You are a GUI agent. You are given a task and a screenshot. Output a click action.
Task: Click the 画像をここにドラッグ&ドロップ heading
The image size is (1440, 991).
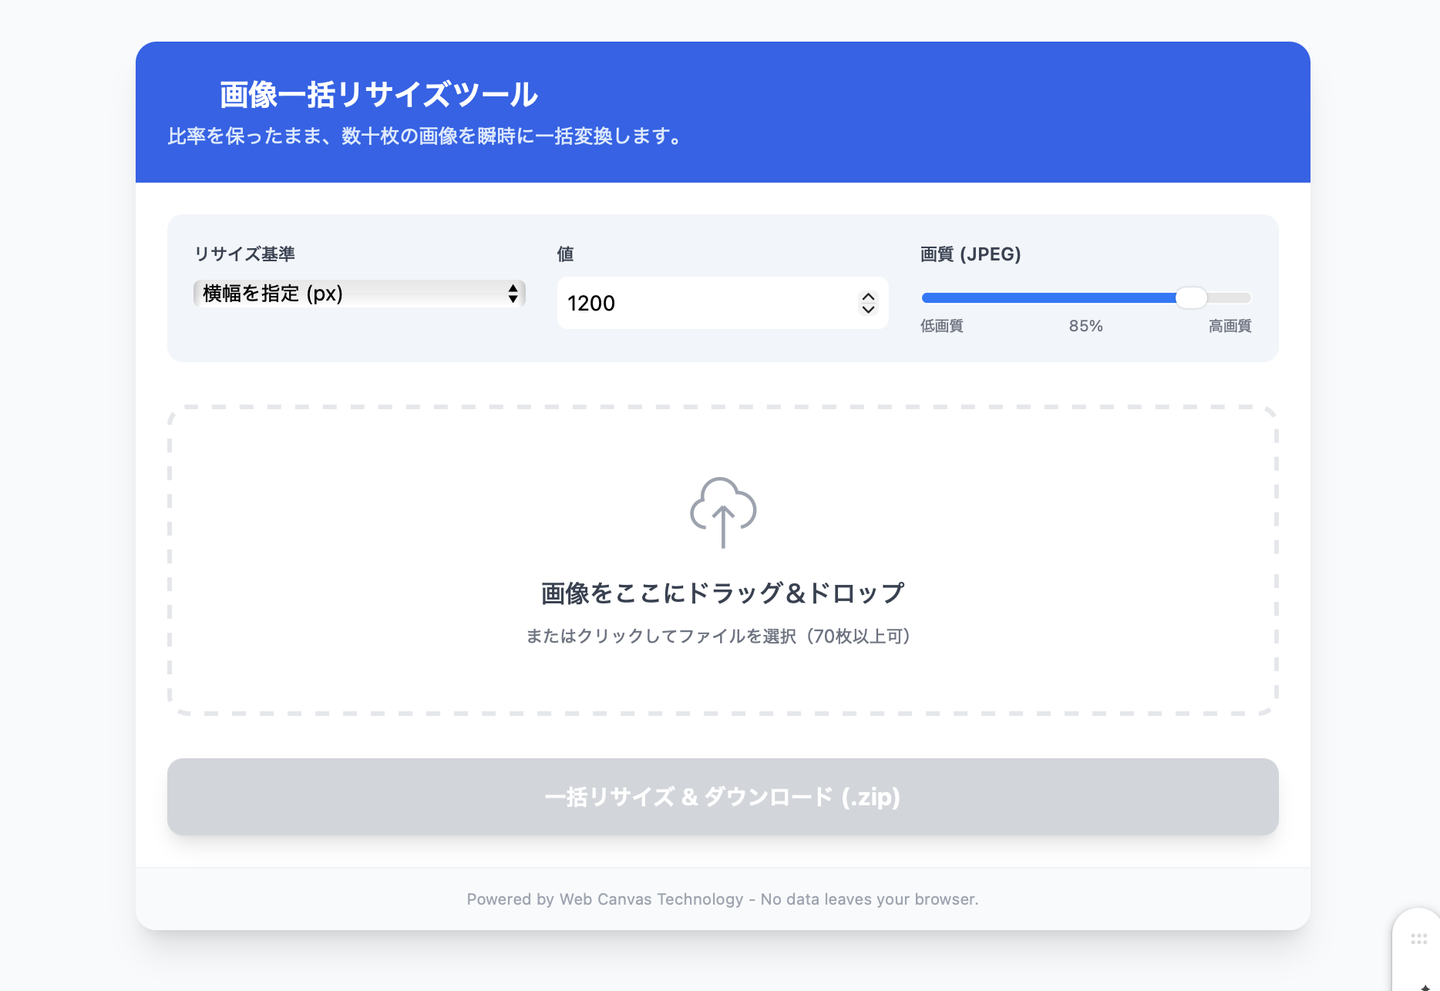[x=722, y=593]
